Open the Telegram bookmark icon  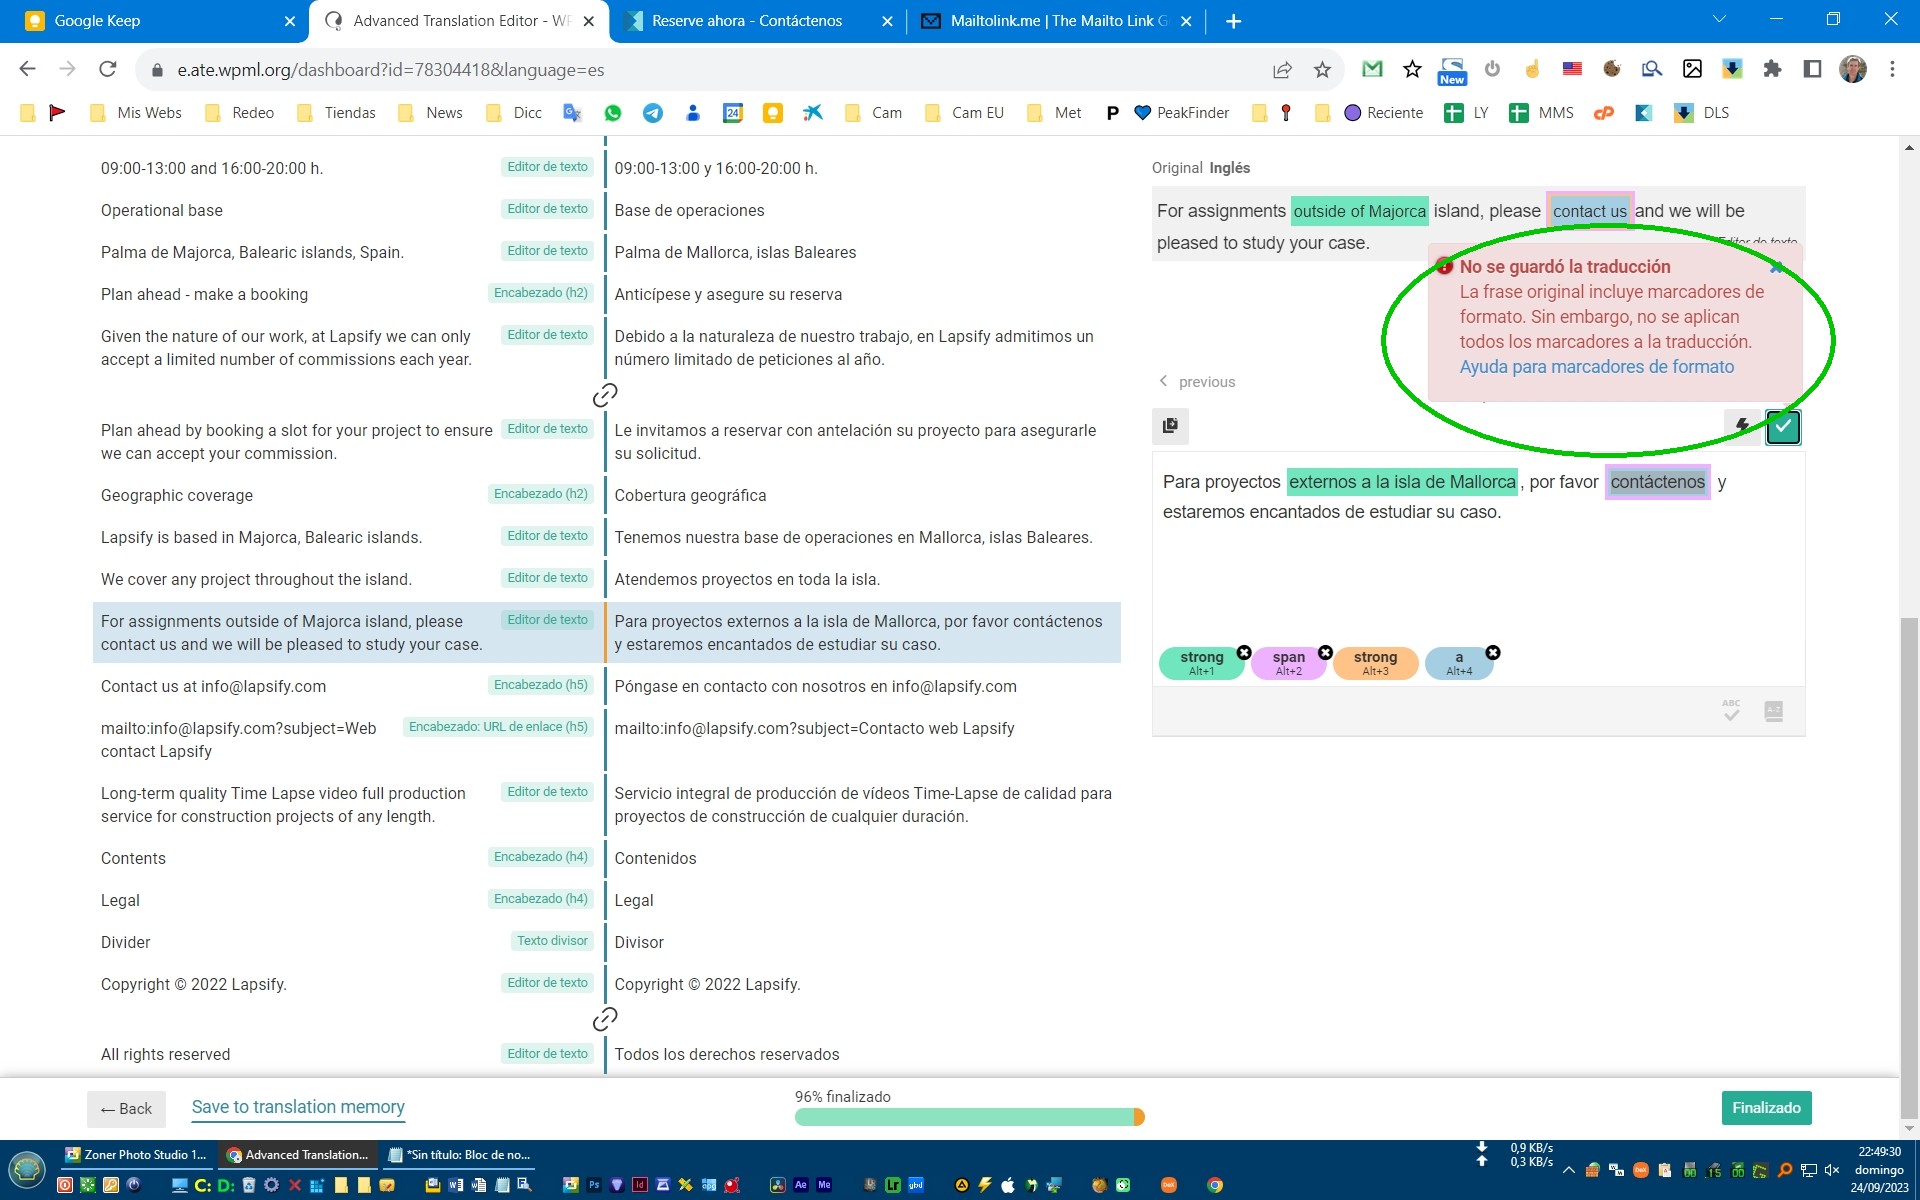[x=653, y=113]
